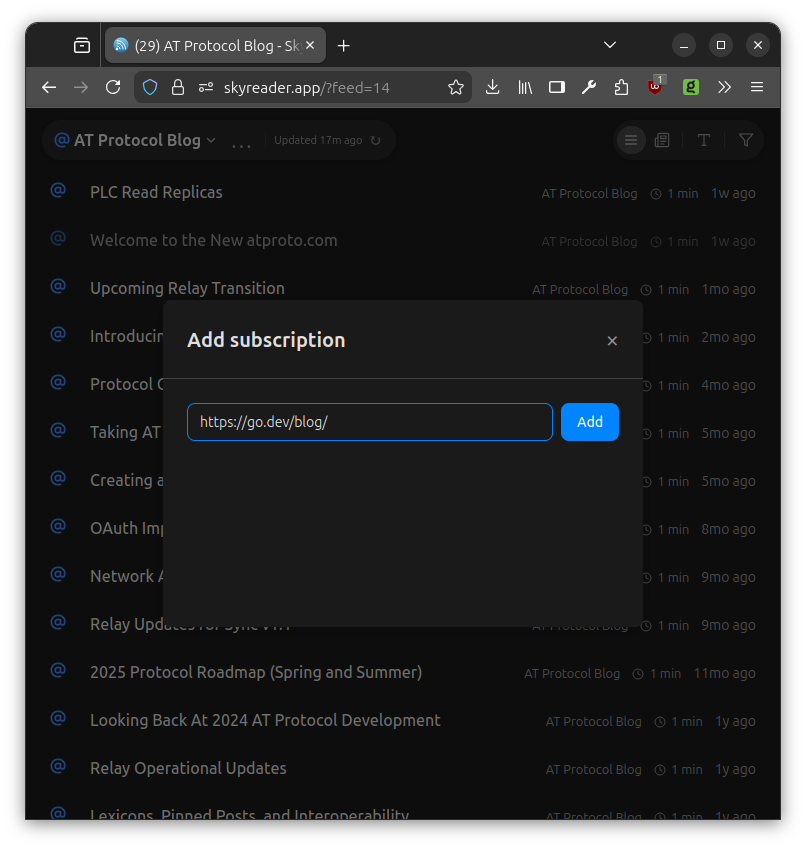This screenshot has width=806, height=848.
Task: Open a new browser tab
Action: point(344,45)
